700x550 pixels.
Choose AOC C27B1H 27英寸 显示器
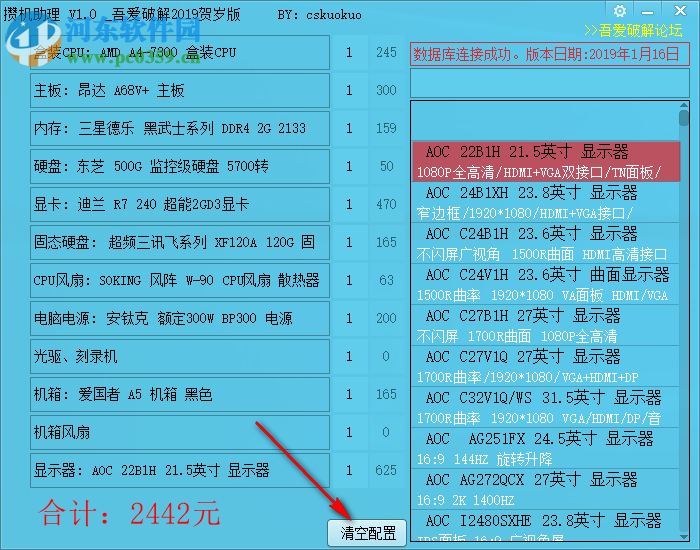[x=546, y=326]
